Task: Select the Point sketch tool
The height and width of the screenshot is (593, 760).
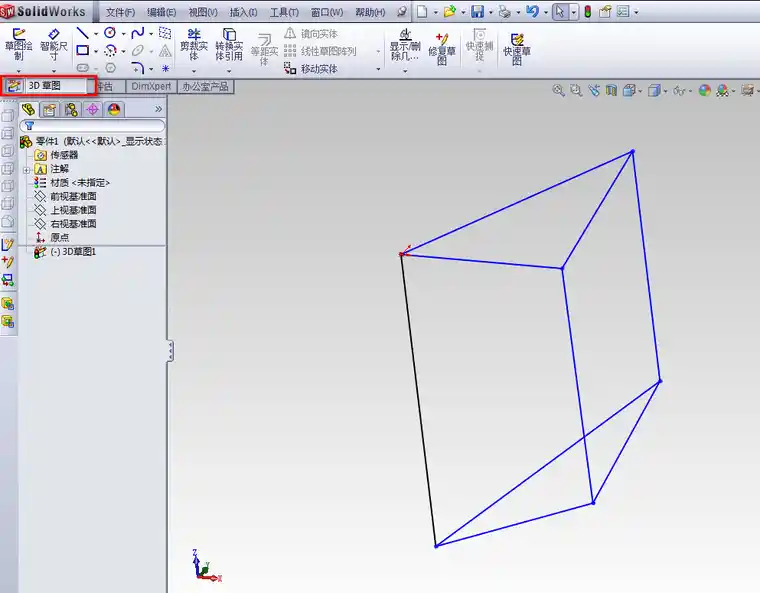Action: pyautogui.click(x=165, y=68)
